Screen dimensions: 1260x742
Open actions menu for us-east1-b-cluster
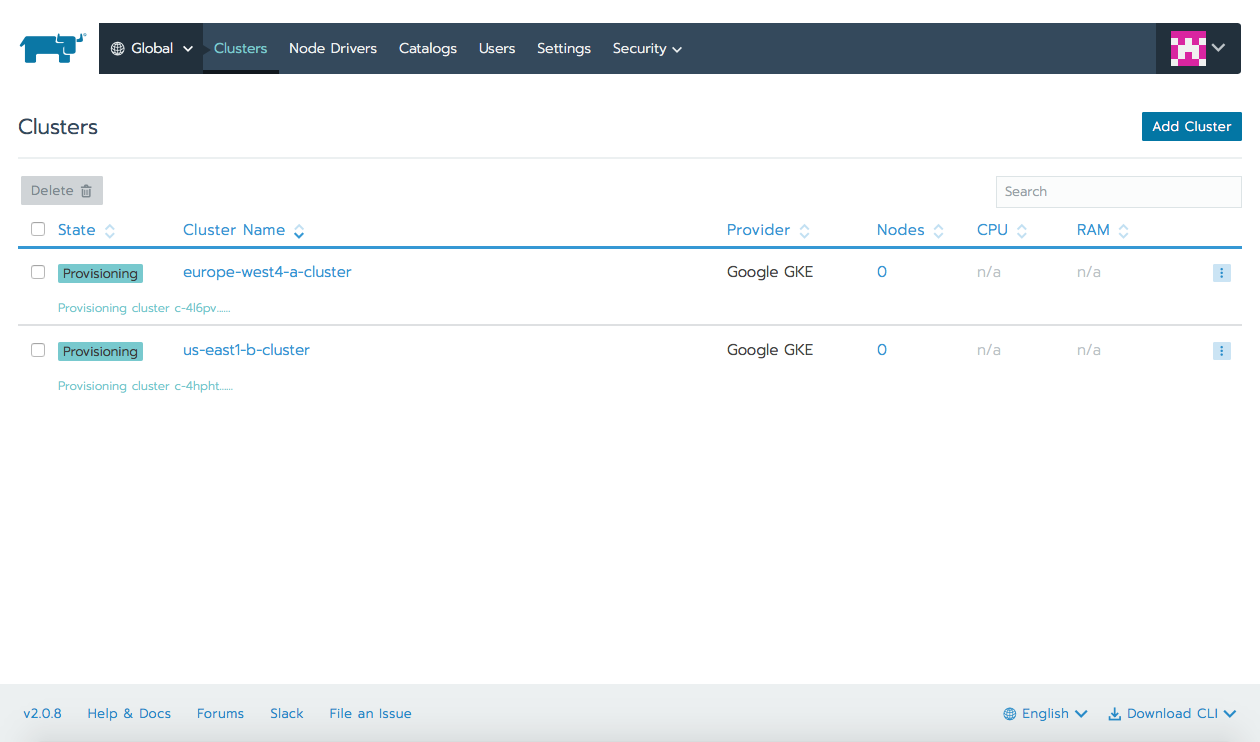(x=1221, y=351)
